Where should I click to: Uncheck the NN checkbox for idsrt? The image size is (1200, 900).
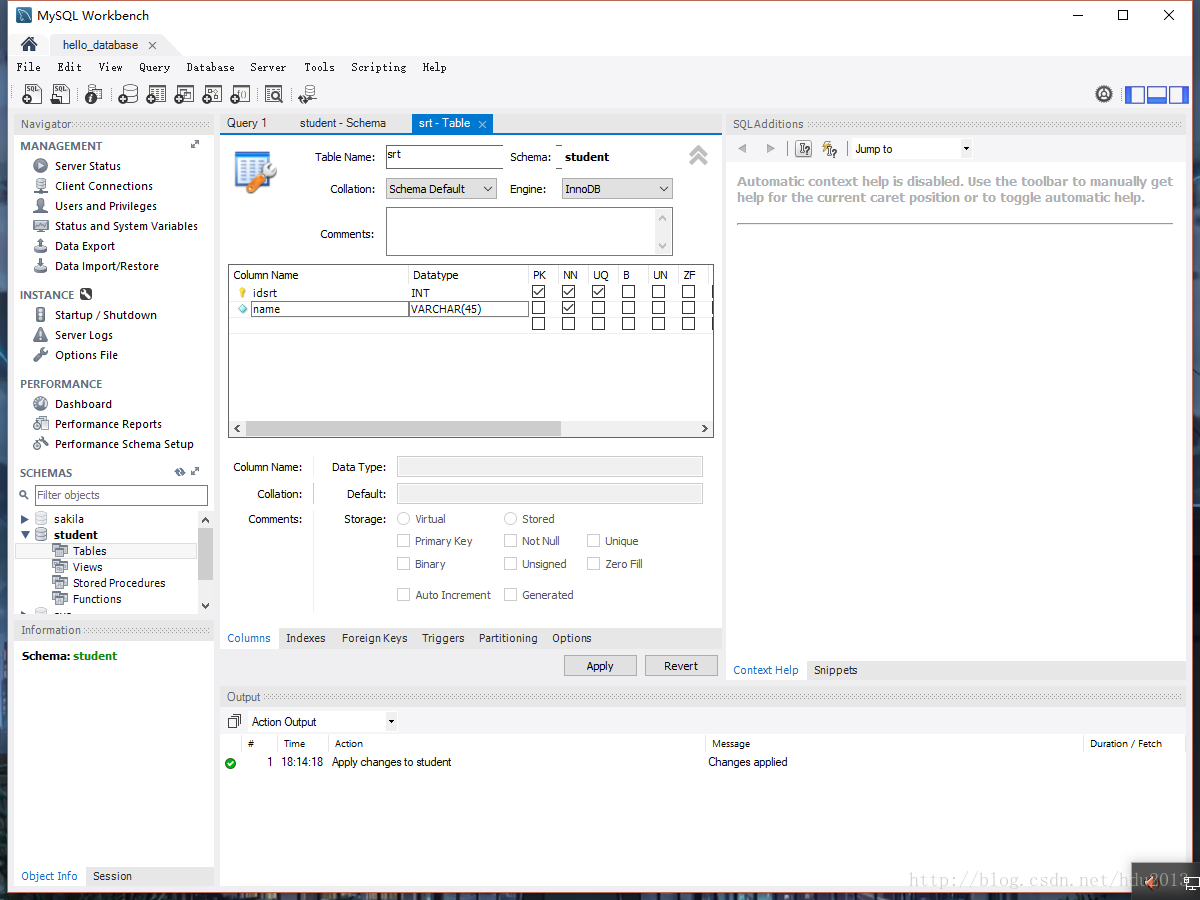(569, 292)
